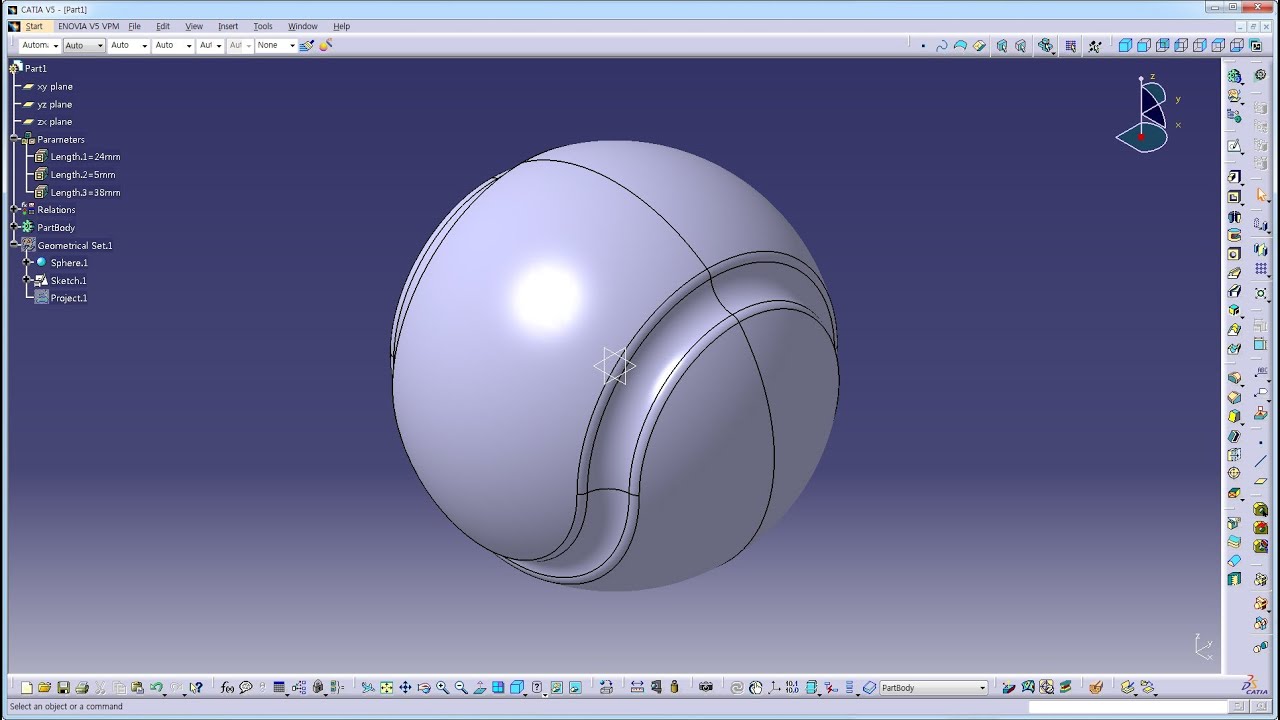Expand the PartBody tree node

[15, 227]
